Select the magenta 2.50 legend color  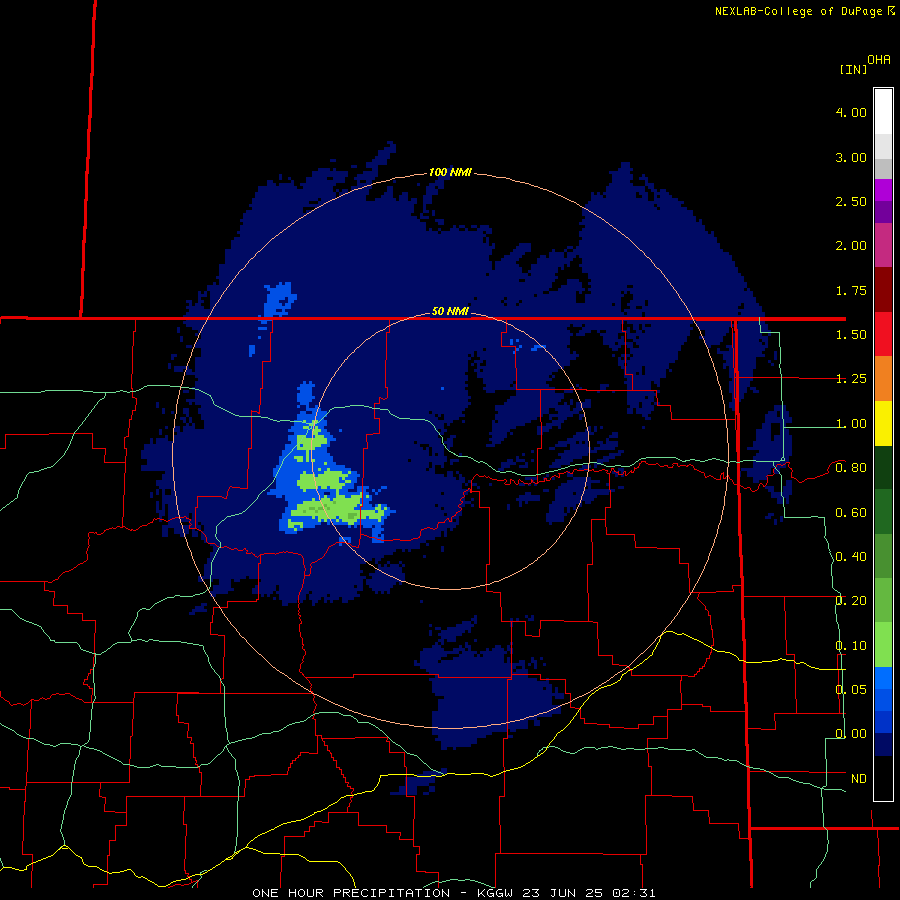coord(883,191)
